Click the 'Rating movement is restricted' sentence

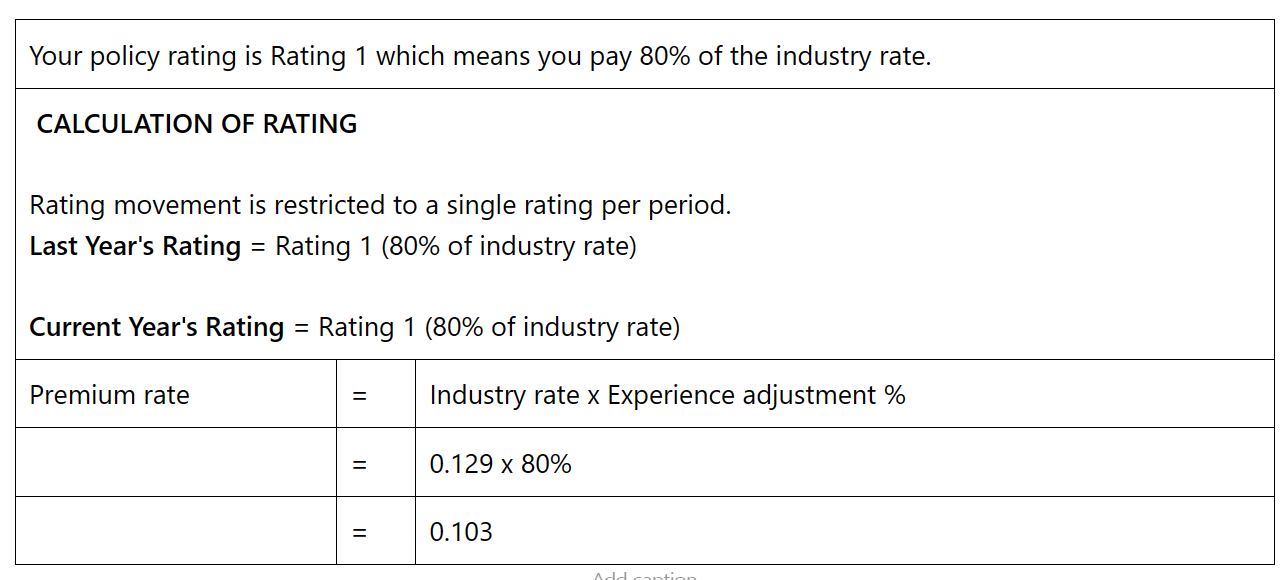click(380, 205)
